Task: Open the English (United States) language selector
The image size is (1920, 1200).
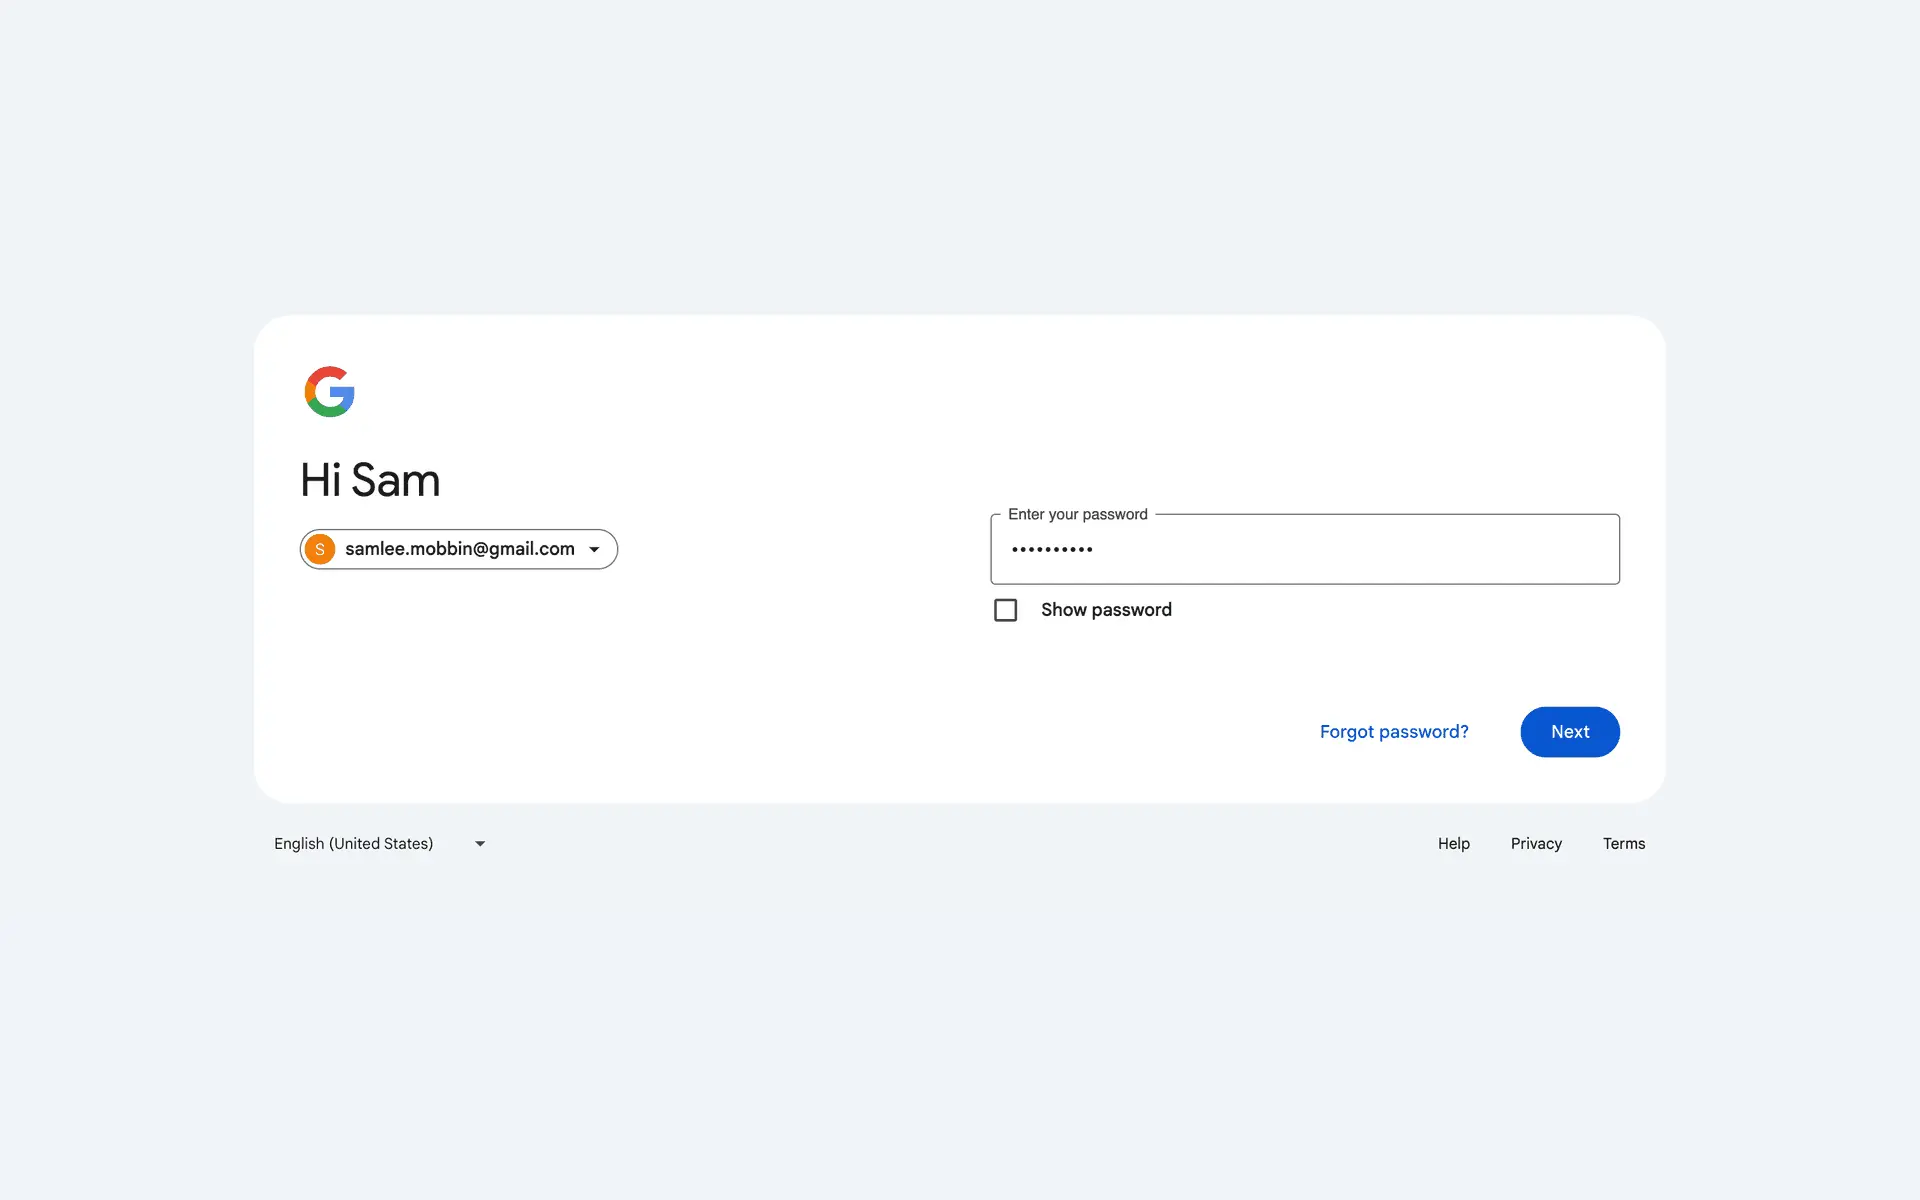Action: [354, 844]
